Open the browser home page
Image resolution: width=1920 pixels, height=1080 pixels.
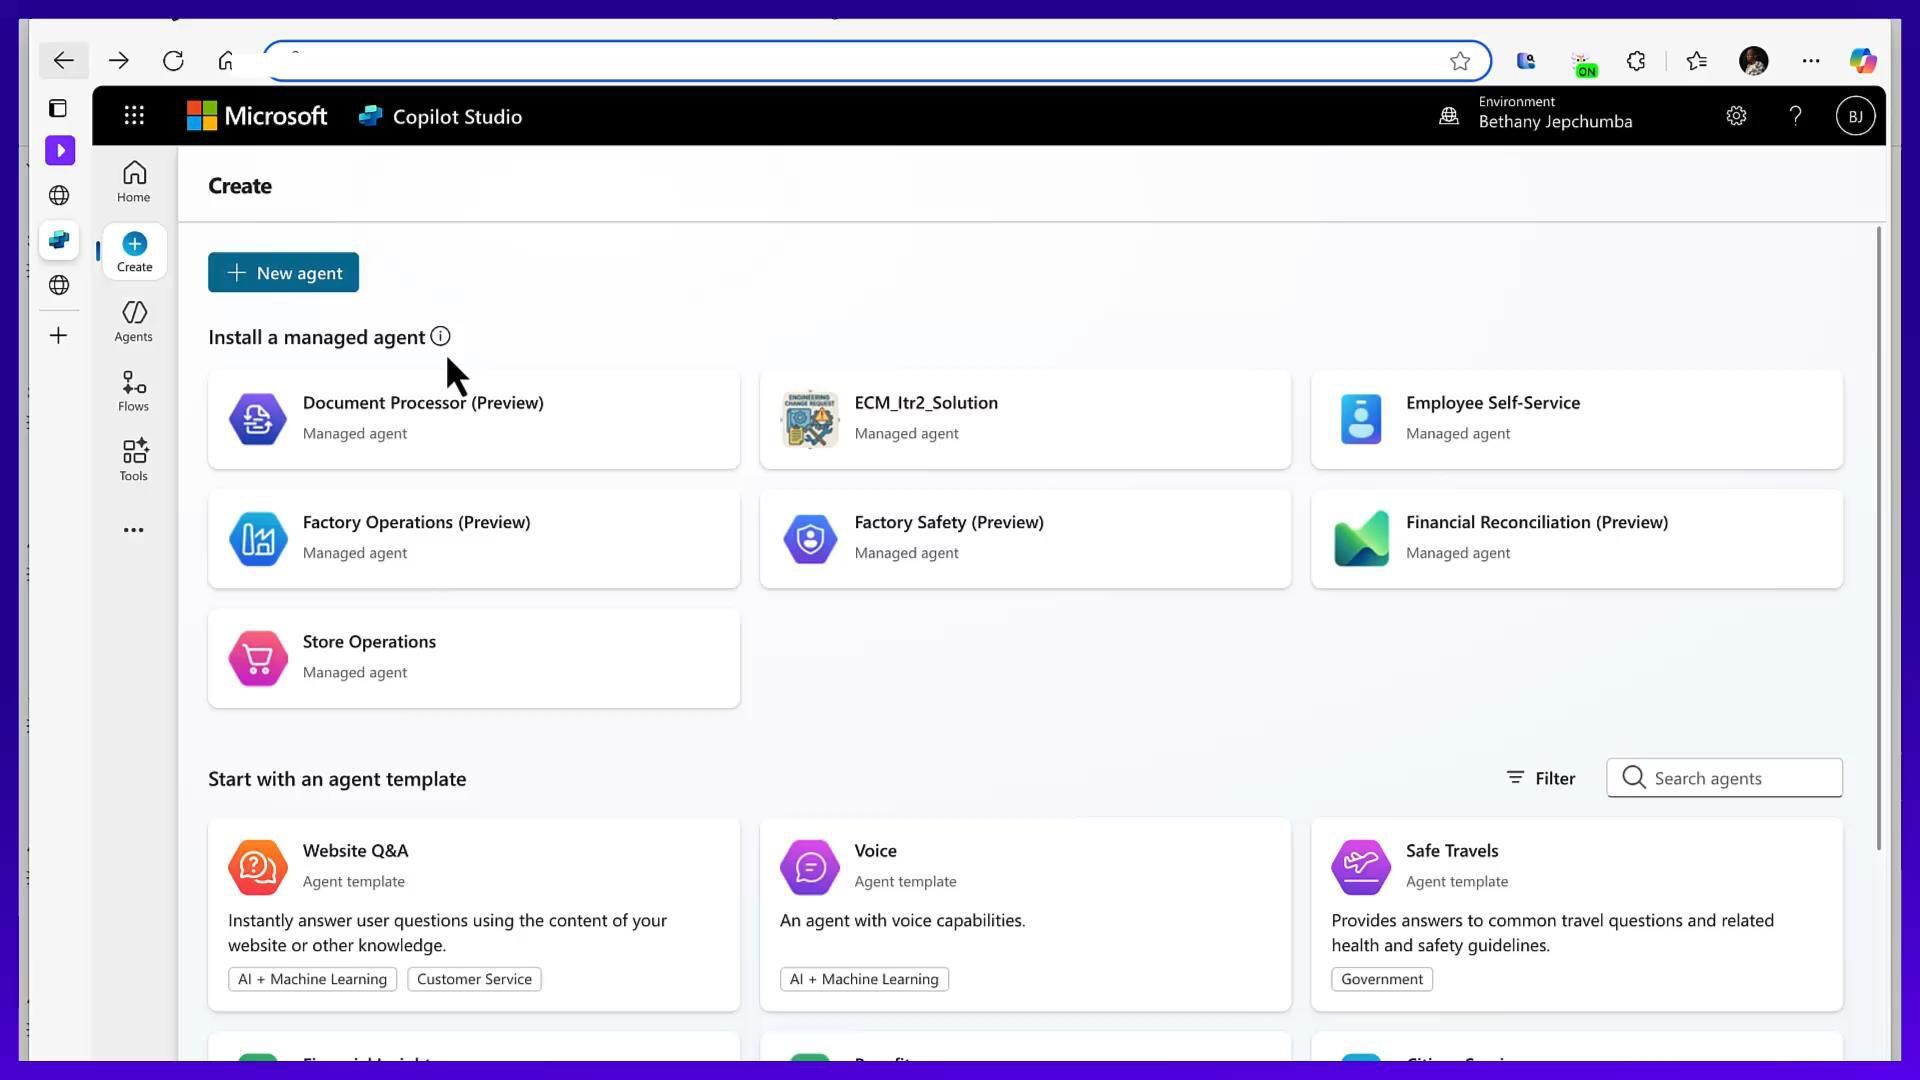(x=226, y=61)
